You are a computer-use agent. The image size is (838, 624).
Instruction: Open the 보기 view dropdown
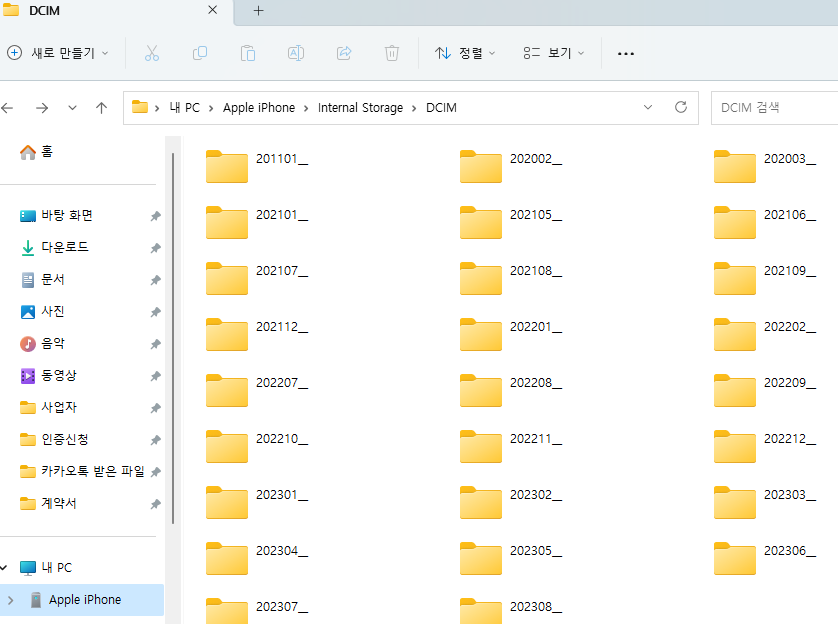[553, 53]
